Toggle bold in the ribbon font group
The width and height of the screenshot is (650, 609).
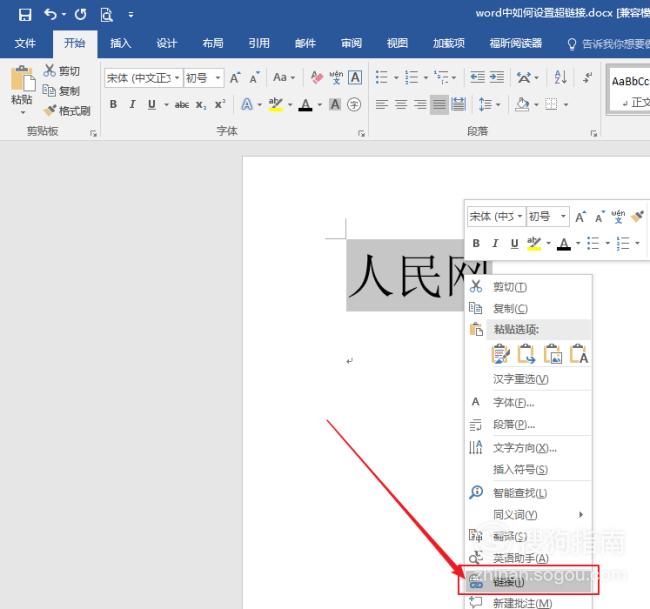[x=113, y=104]
